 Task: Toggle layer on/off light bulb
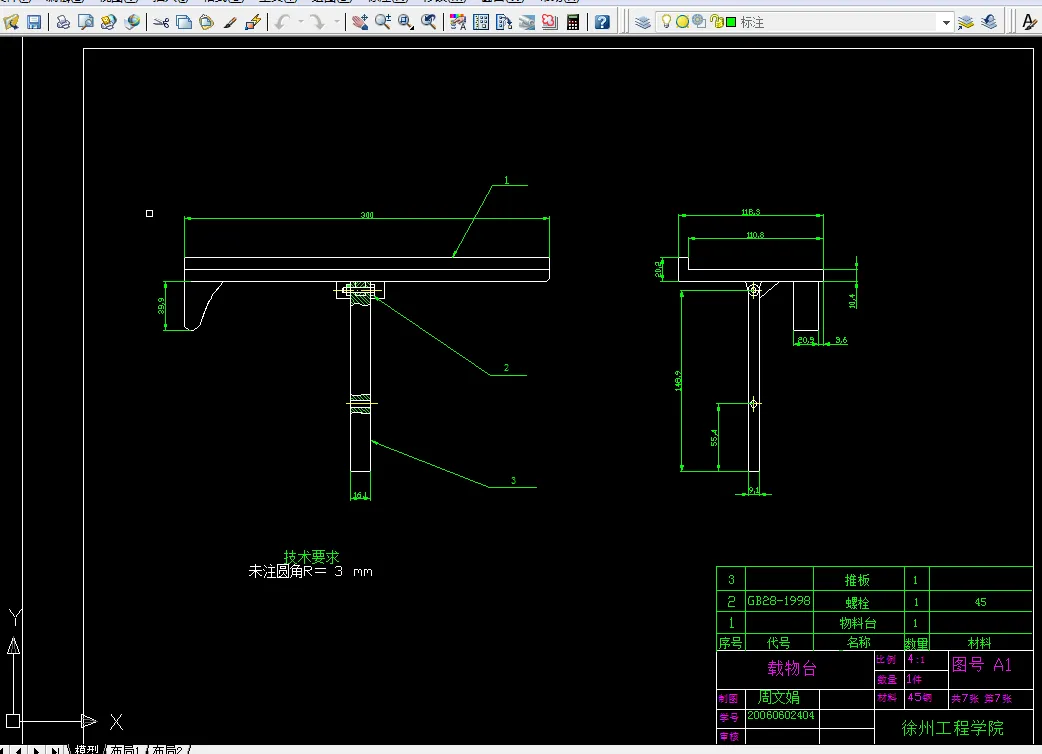(x=666, y=21)
